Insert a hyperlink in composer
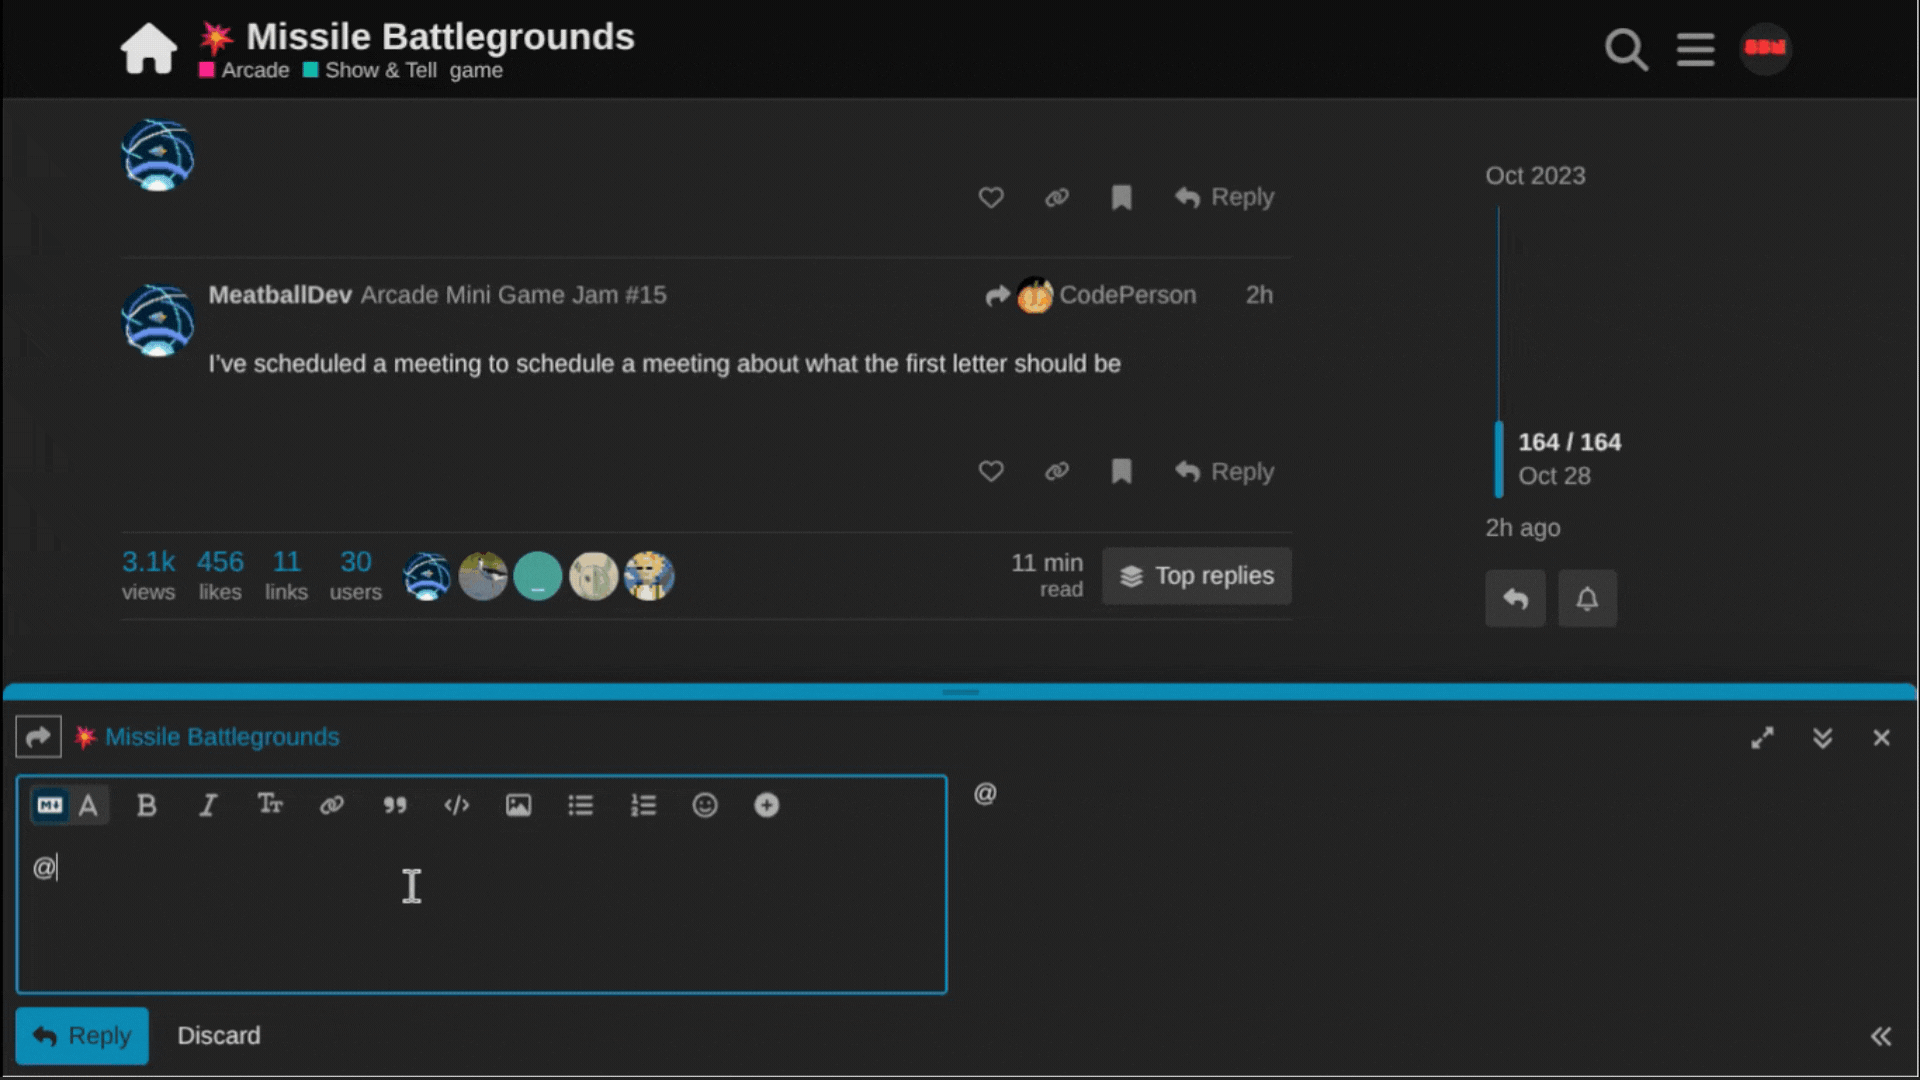The width and height of the screenshot is (1920, 1080). [x=332, y=805]
